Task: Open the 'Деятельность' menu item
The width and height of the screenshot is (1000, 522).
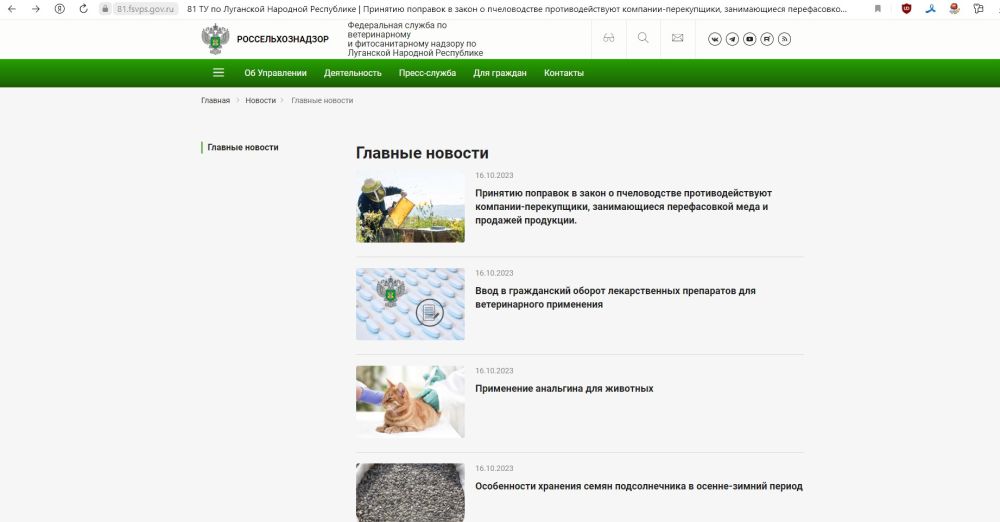Action: tap(353, 73)
